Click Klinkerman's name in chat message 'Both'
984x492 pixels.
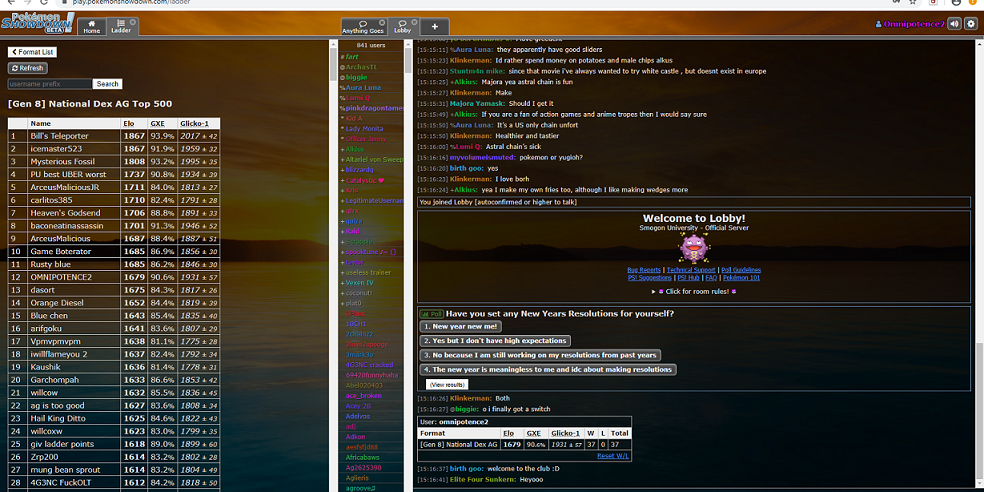tap(471, 398)
